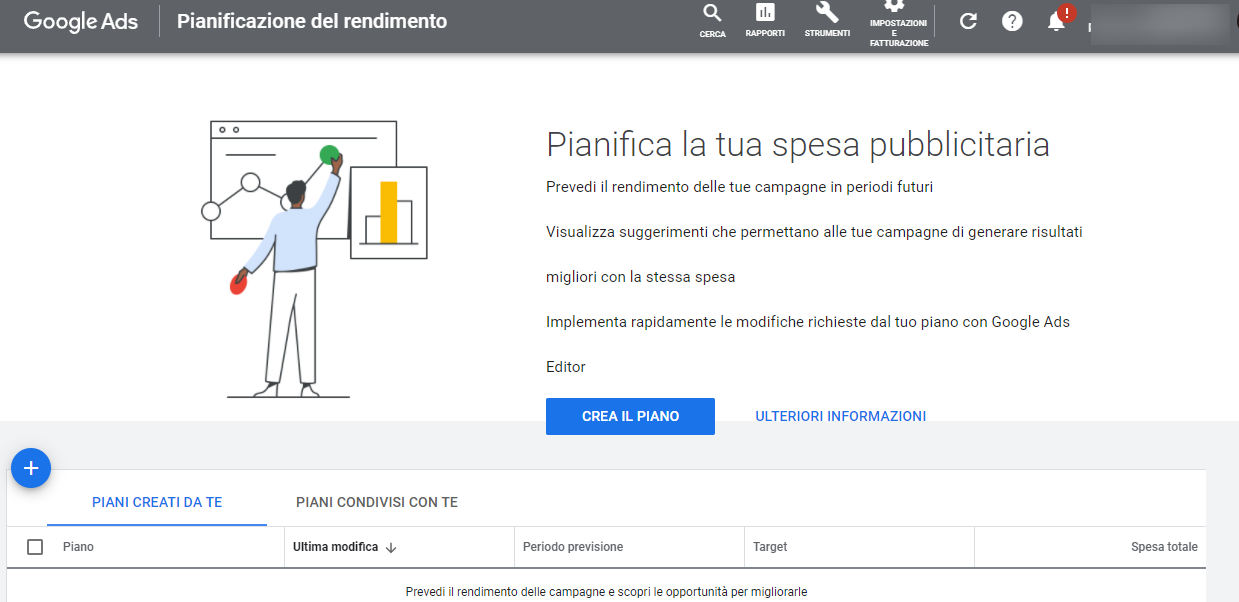Image resolution: width=1239 pixels, height=602 pixels.
Task: Click the Periodo previsione column header
Action: click(570, 547)
